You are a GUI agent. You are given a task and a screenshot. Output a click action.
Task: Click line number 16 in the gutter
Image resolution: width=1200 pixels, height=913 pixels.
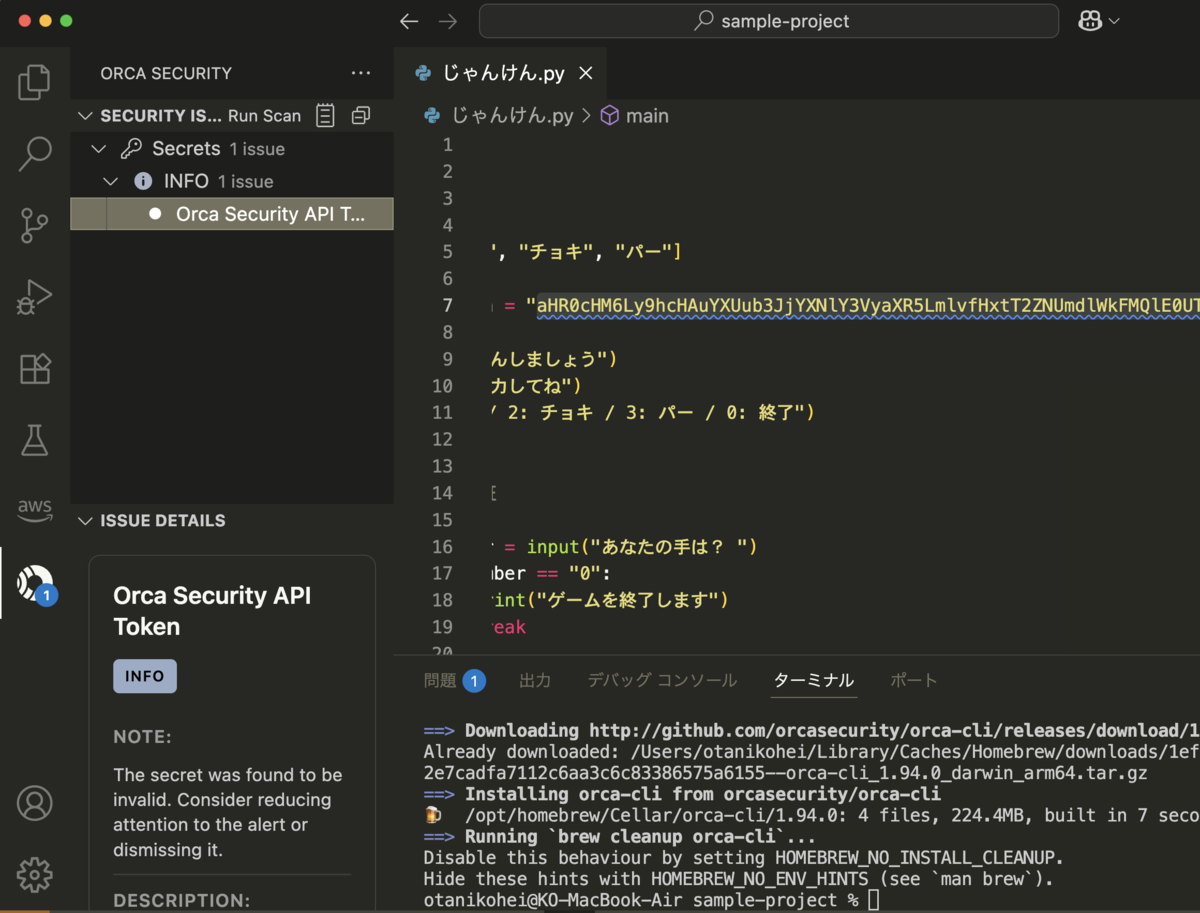click(442, 547)
